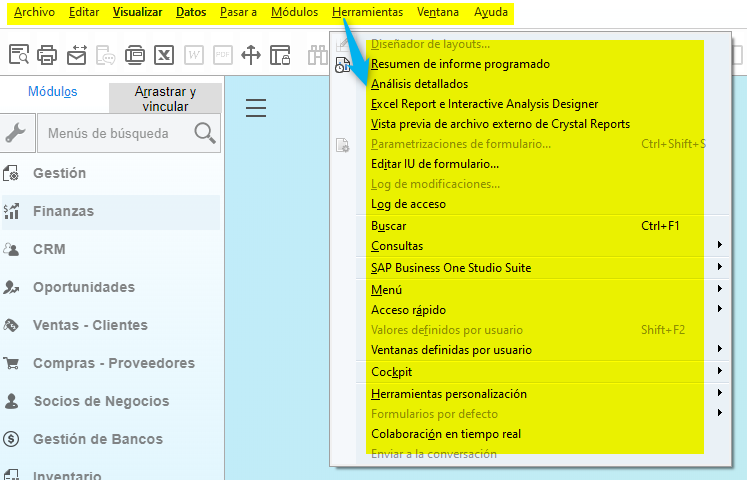This screenshot has width=747, height=480.
Task: Open the Pasar a menu
Action: point(238,12)
